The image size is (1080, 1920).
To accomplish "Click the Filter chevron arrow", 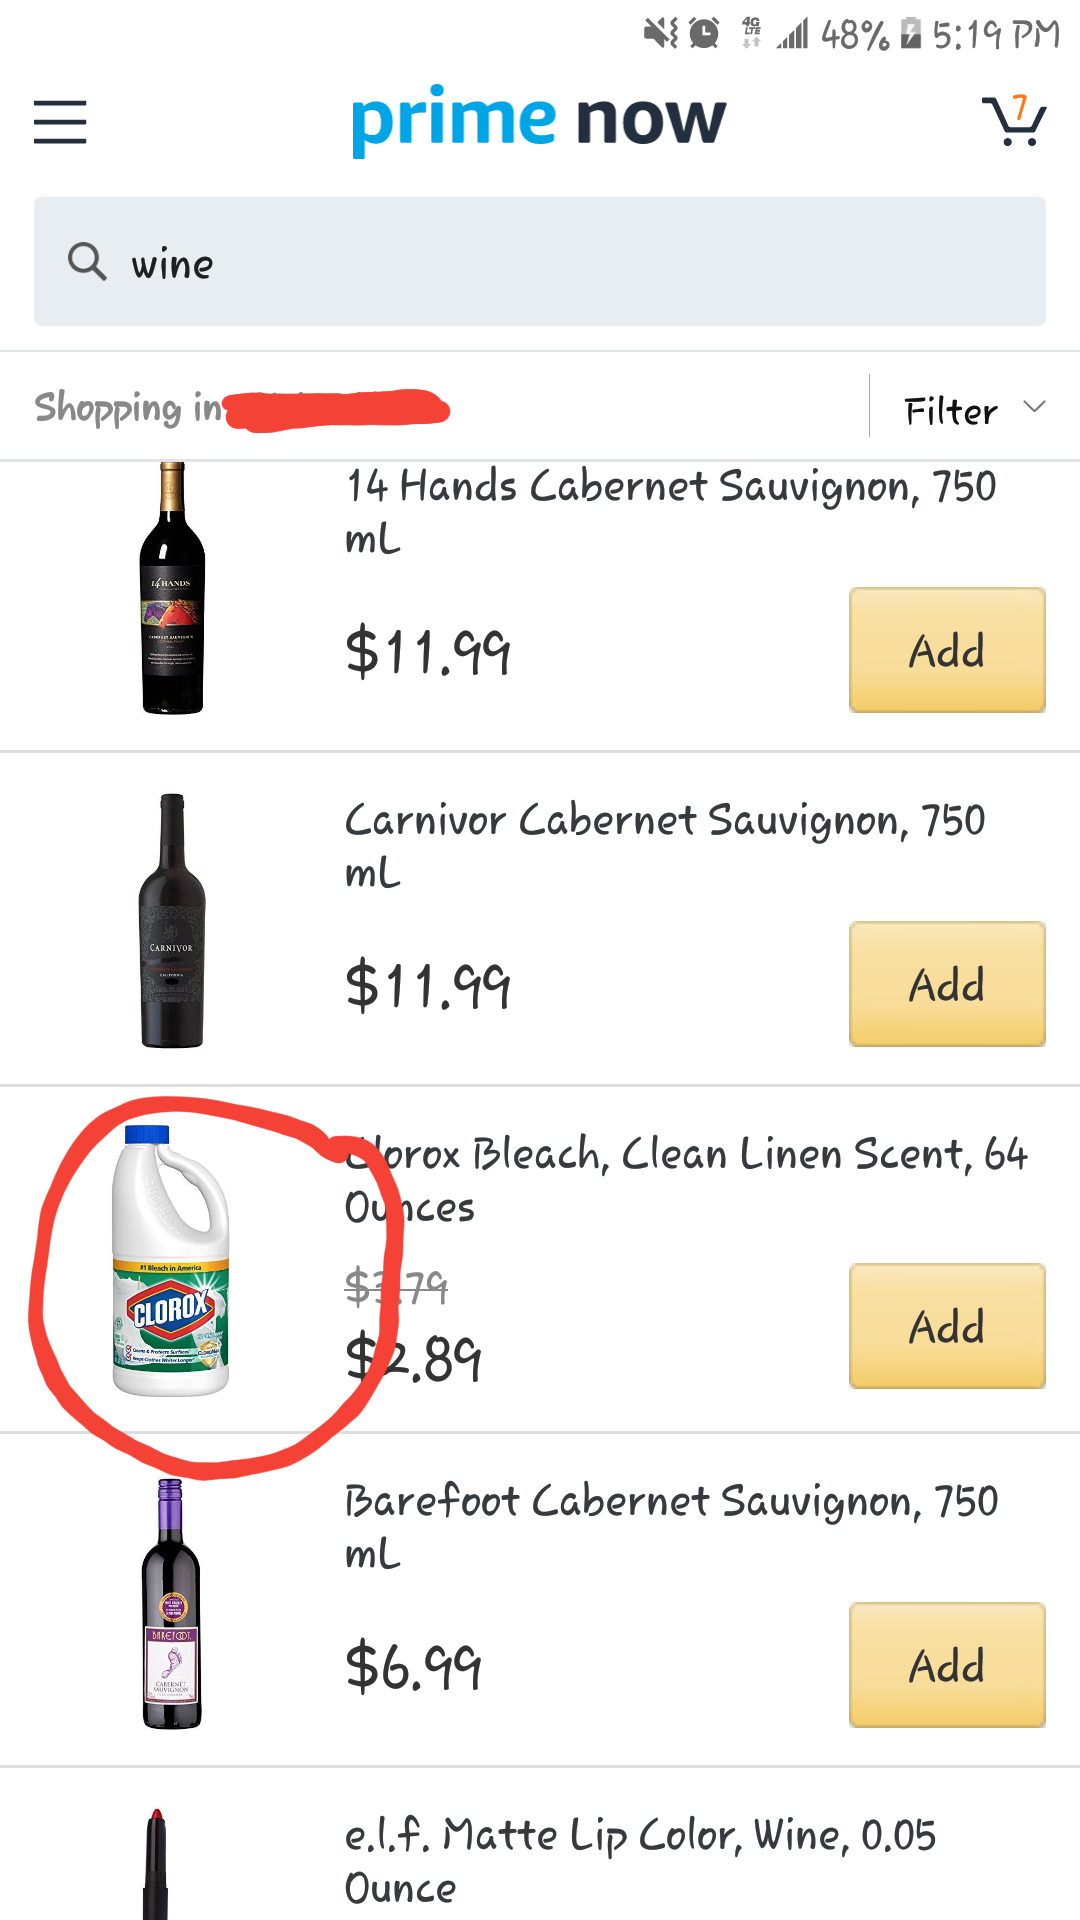I will pos(1035,406).
